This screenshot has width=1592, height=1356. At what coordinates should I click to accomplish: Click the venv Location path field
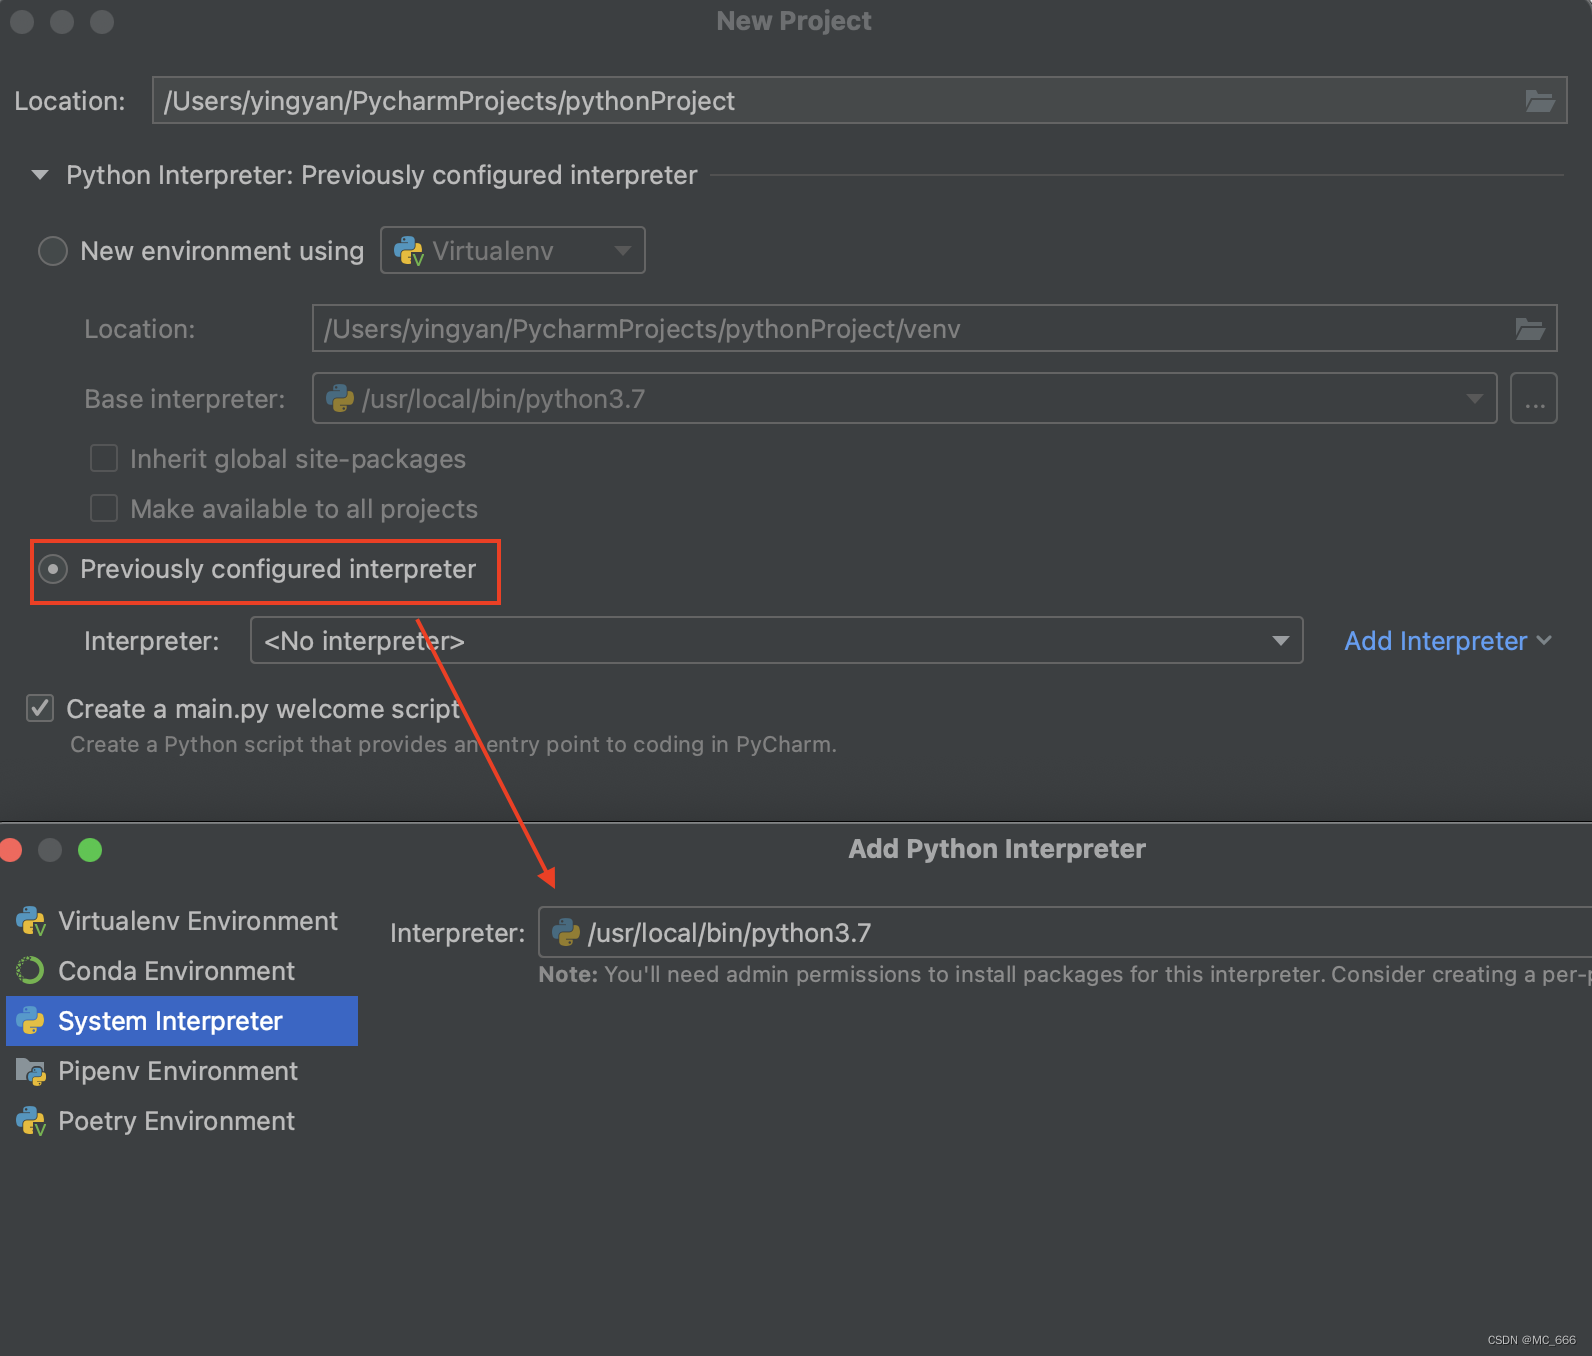pyautogui.click(x=935, y=328)
